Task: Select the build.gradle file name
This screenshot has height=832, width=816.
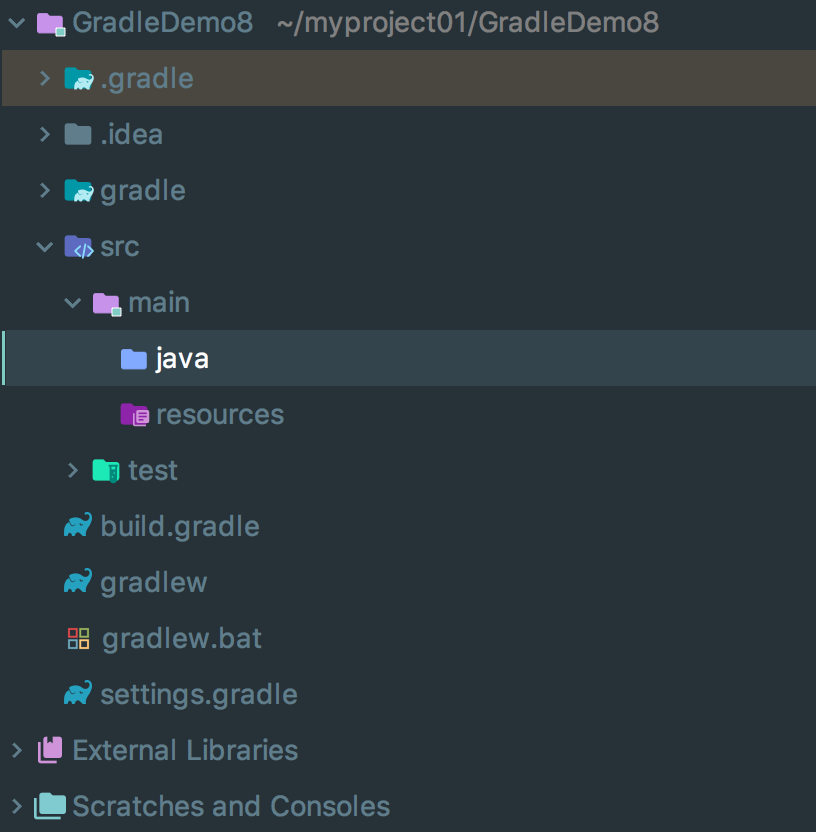Action: coord(180,526)
